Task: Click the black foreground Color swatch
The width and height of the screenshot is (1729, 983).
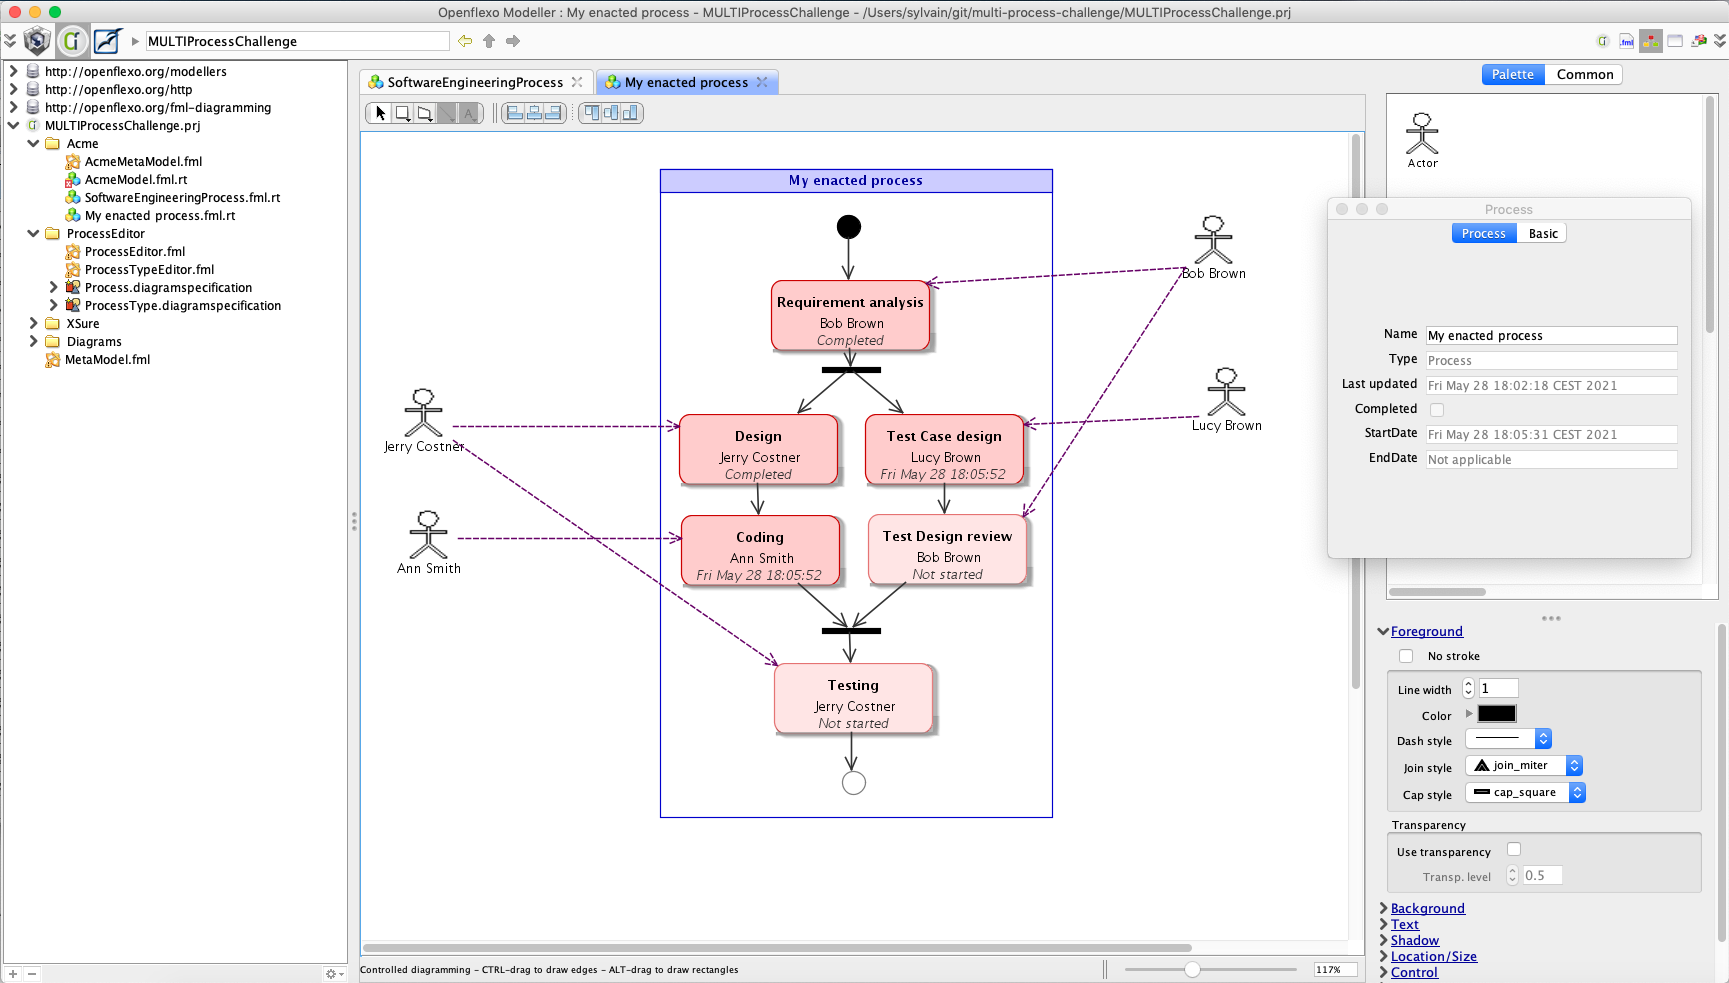Action: (x=1497, y=714)
